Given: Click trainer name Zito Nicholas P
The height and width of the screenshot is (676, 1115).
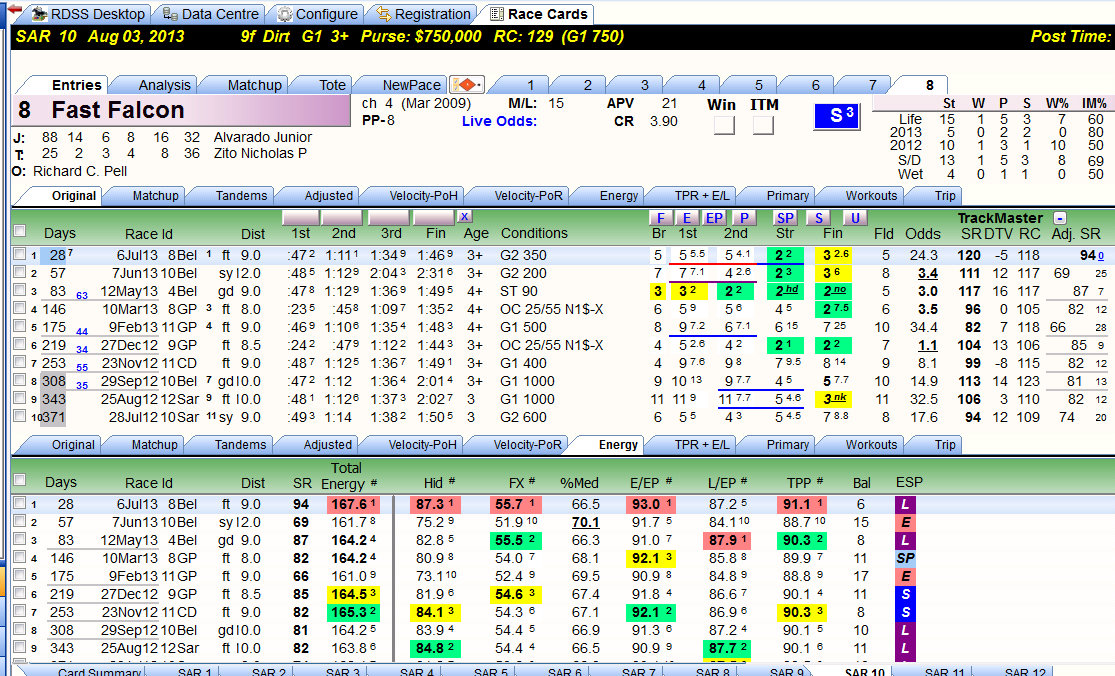Looking at the screenshot, I should (260, 154).
